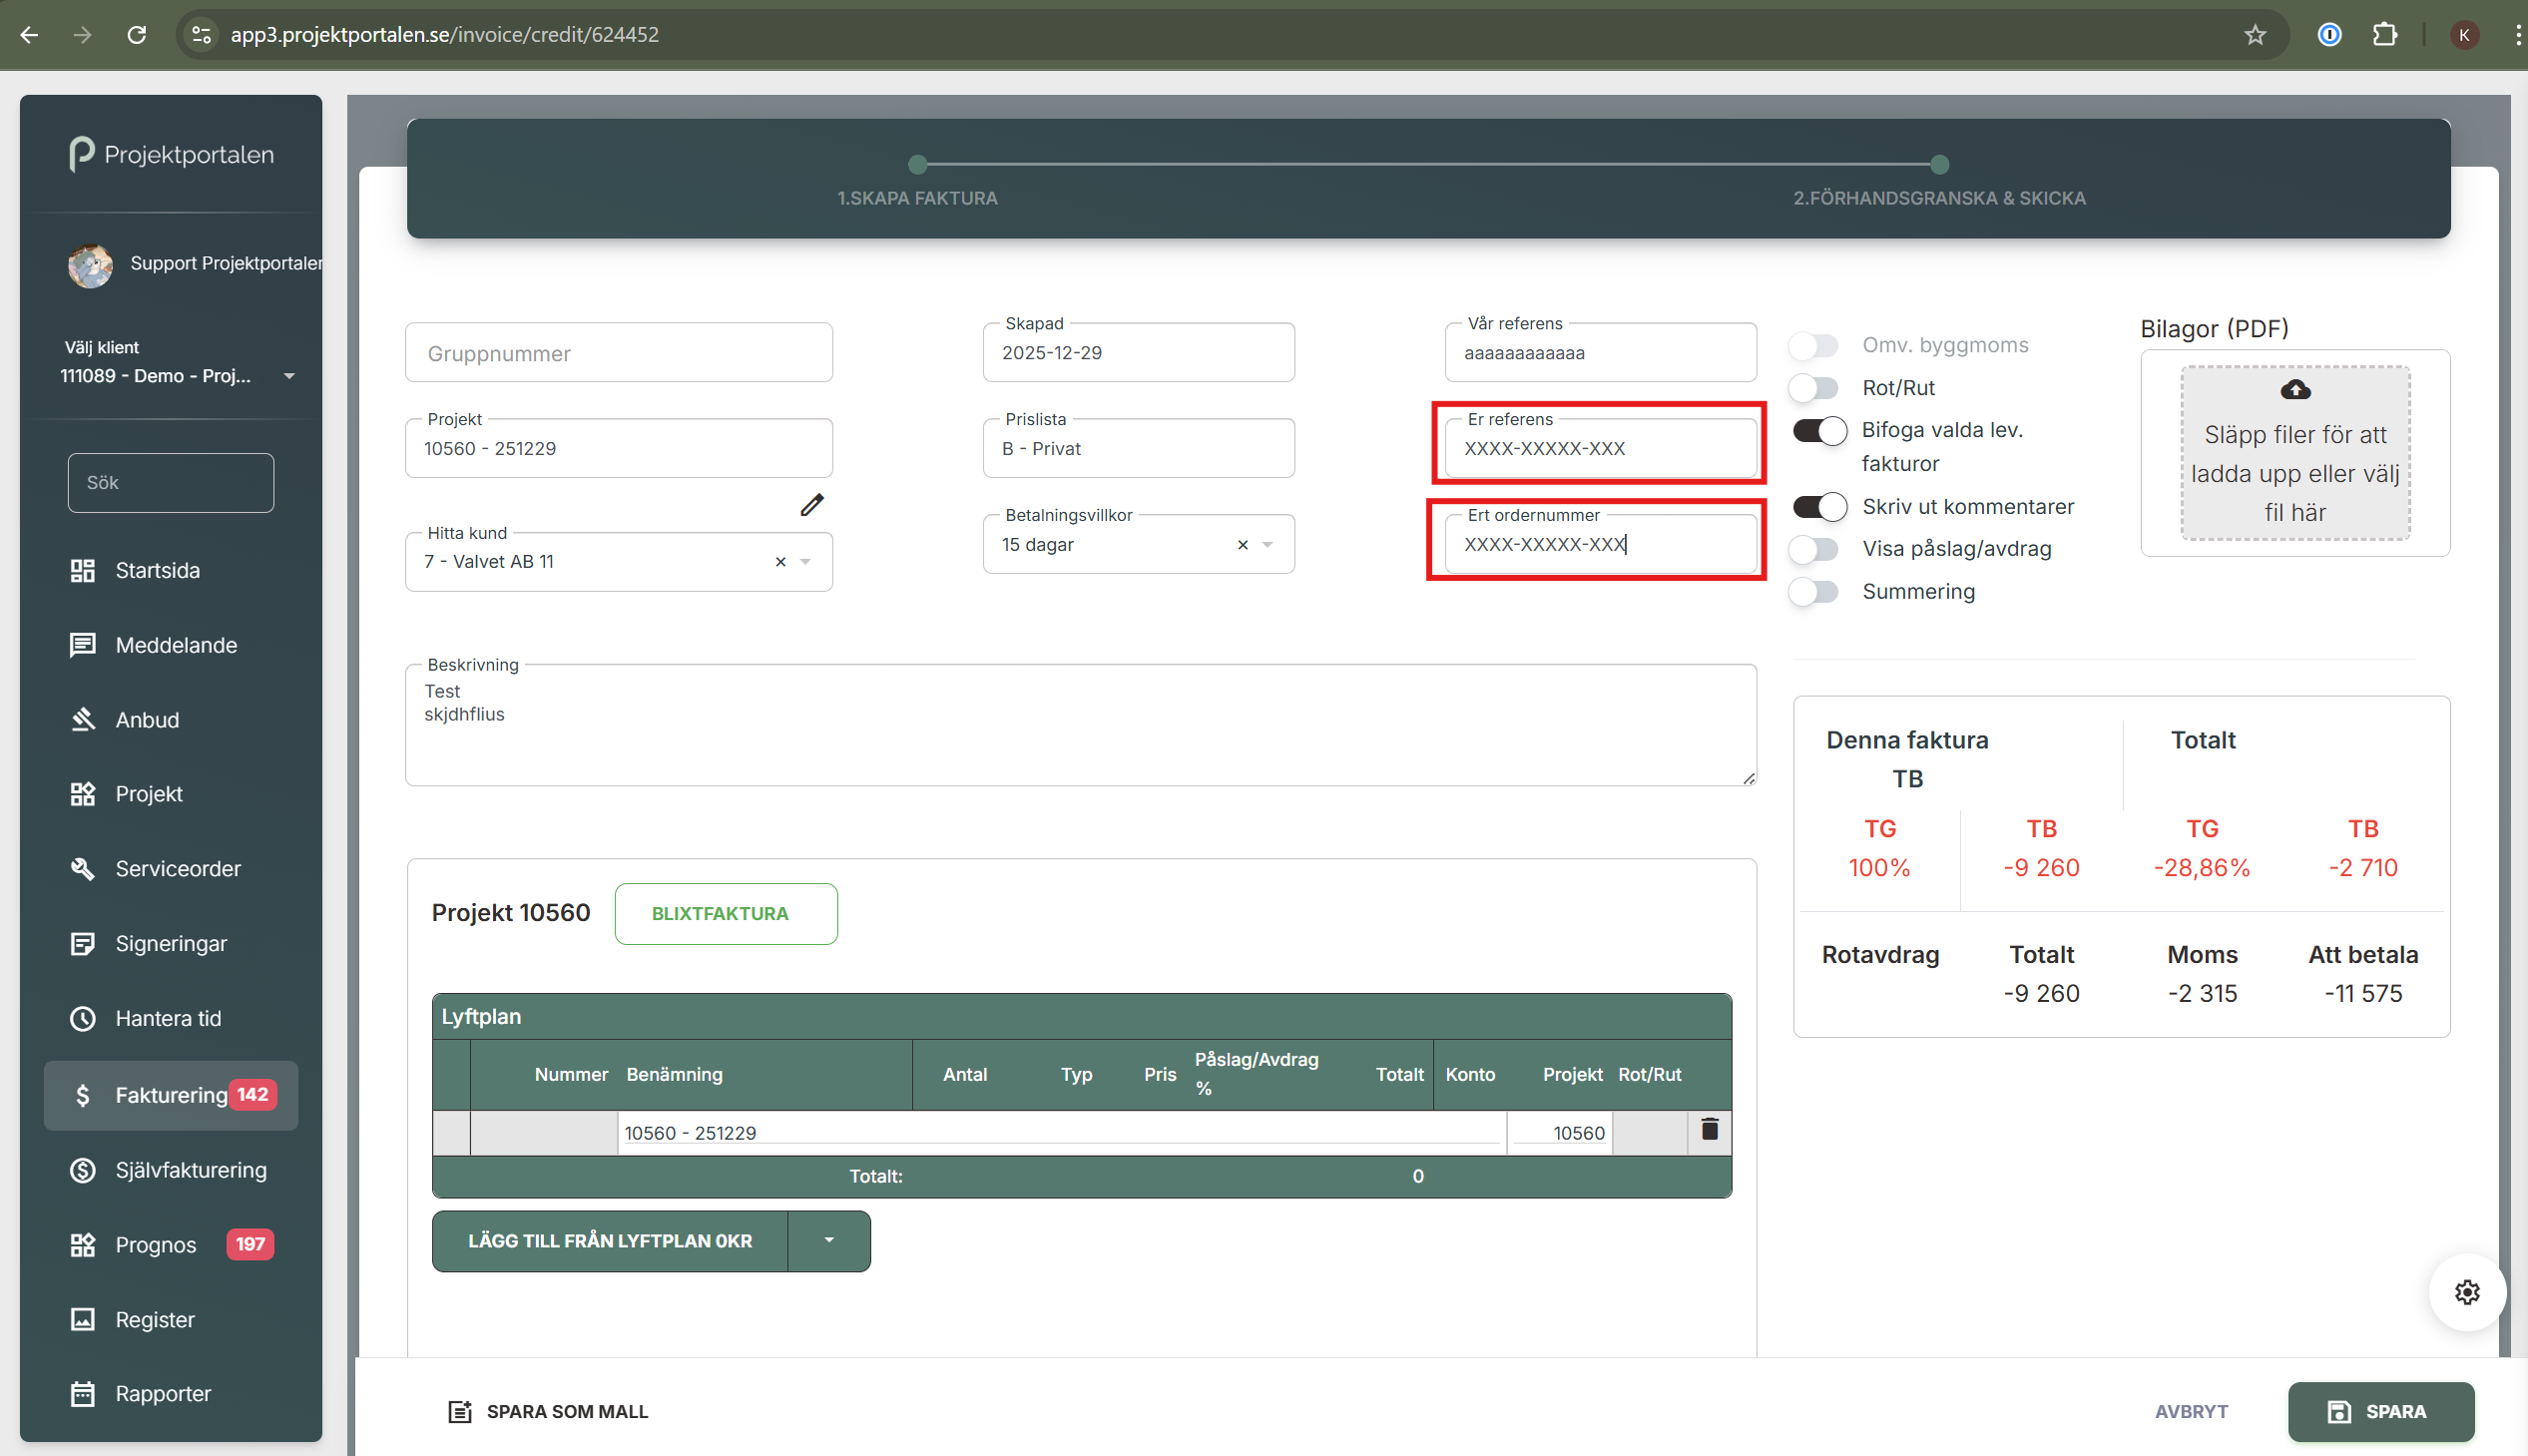Open the Betalningsvillkor dropdown arrow
Image resolution: width=2528 pixels, height=1456 pixels.
click(1268, 545)
